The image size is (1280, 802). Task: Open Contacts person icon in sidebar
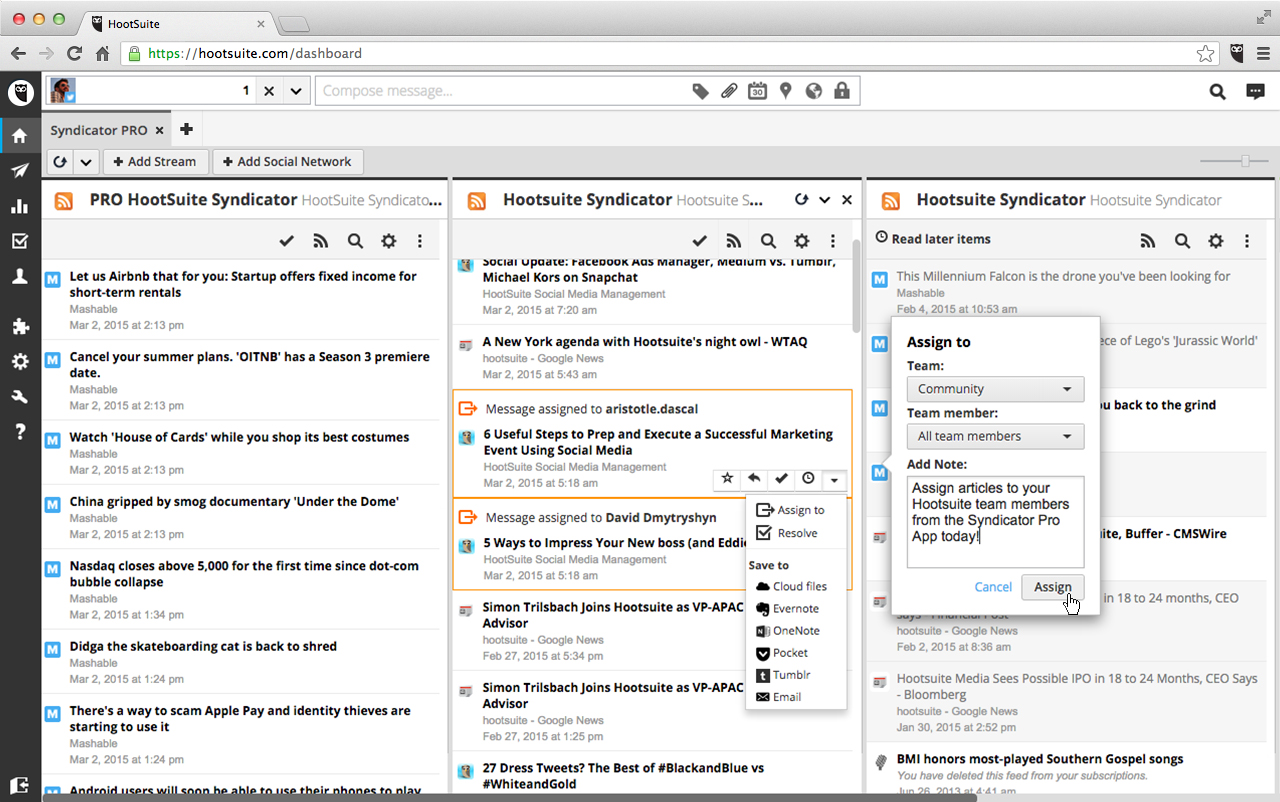tap(20, 277)
